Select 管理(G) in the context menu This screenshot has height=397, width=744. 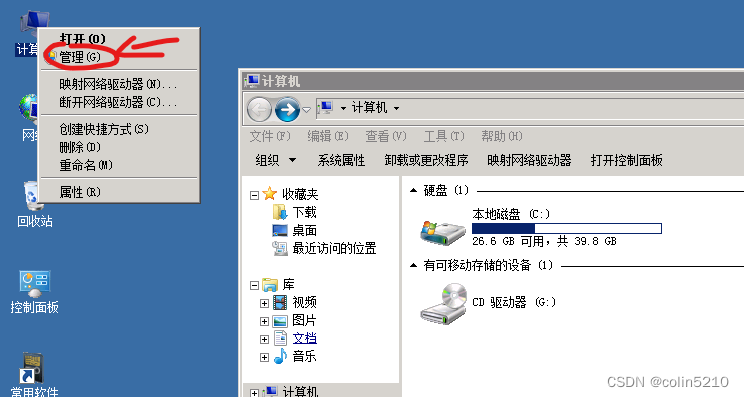coord(119,57)
